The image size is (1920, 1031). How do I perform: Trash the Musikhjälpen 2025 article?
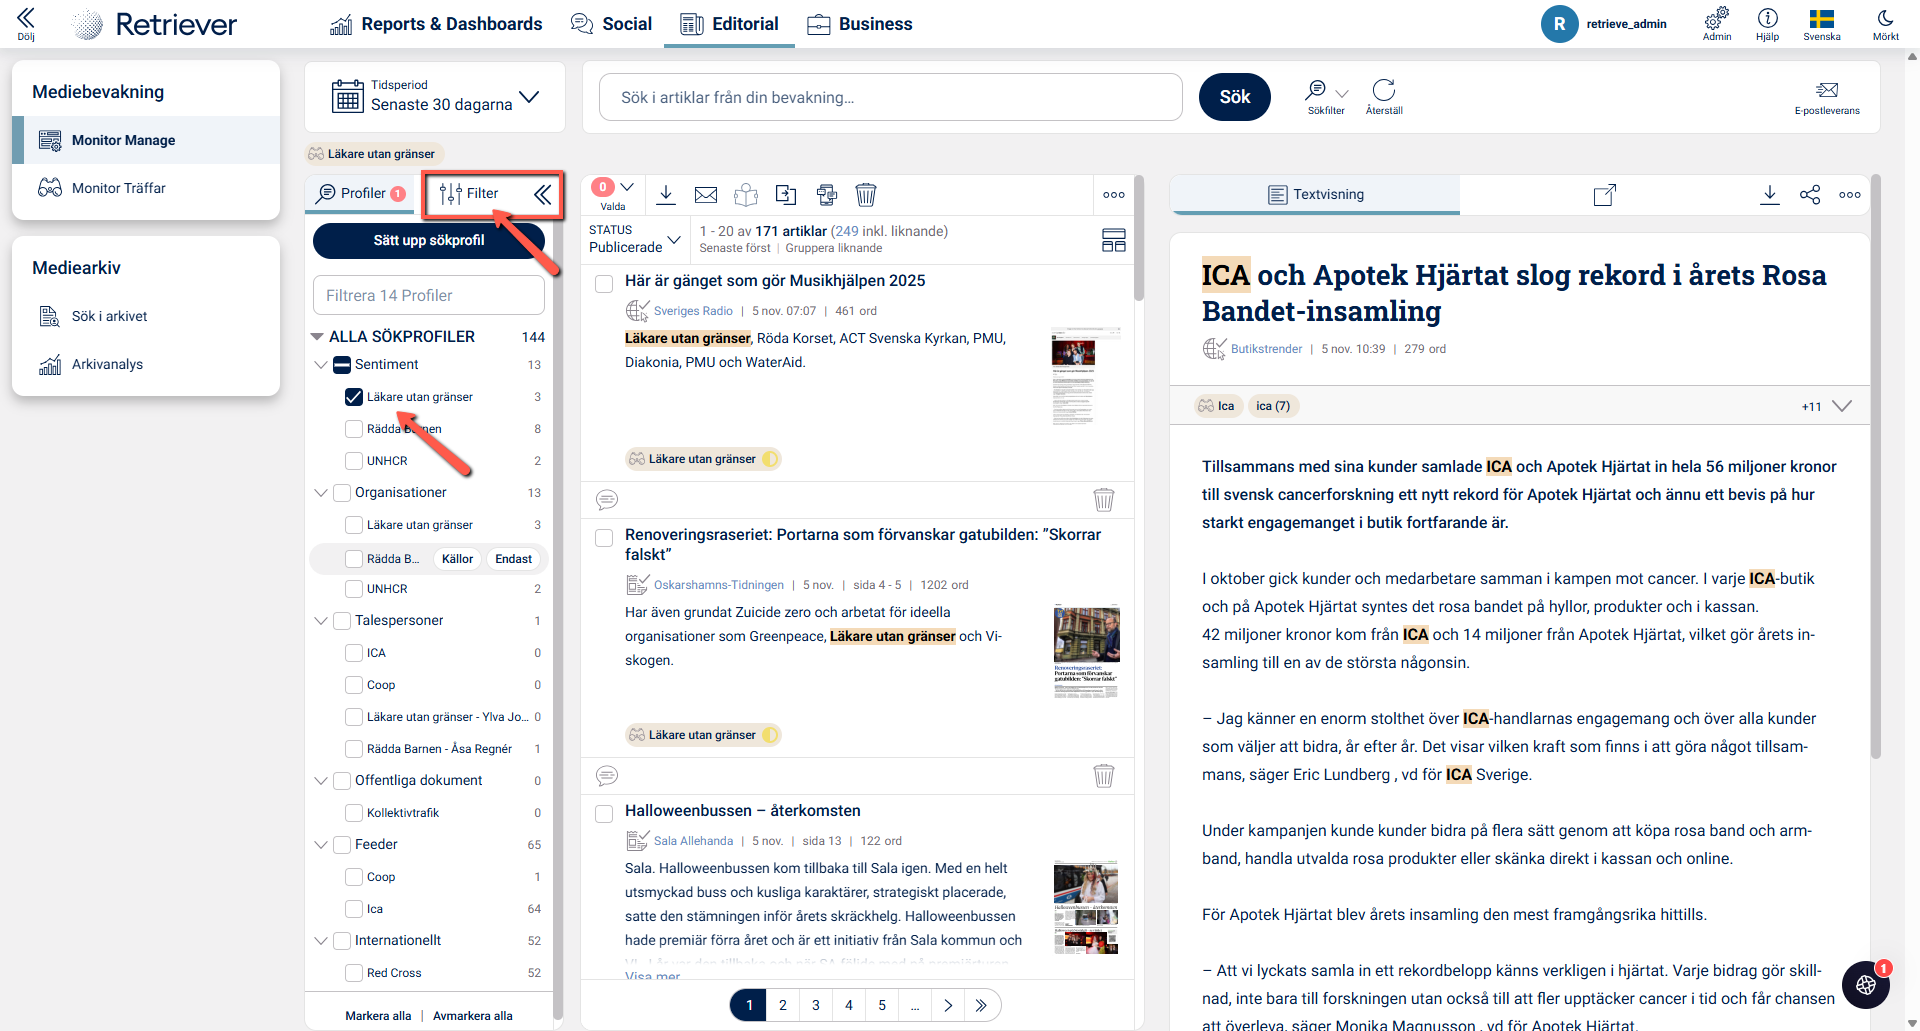click(1104, 499)
